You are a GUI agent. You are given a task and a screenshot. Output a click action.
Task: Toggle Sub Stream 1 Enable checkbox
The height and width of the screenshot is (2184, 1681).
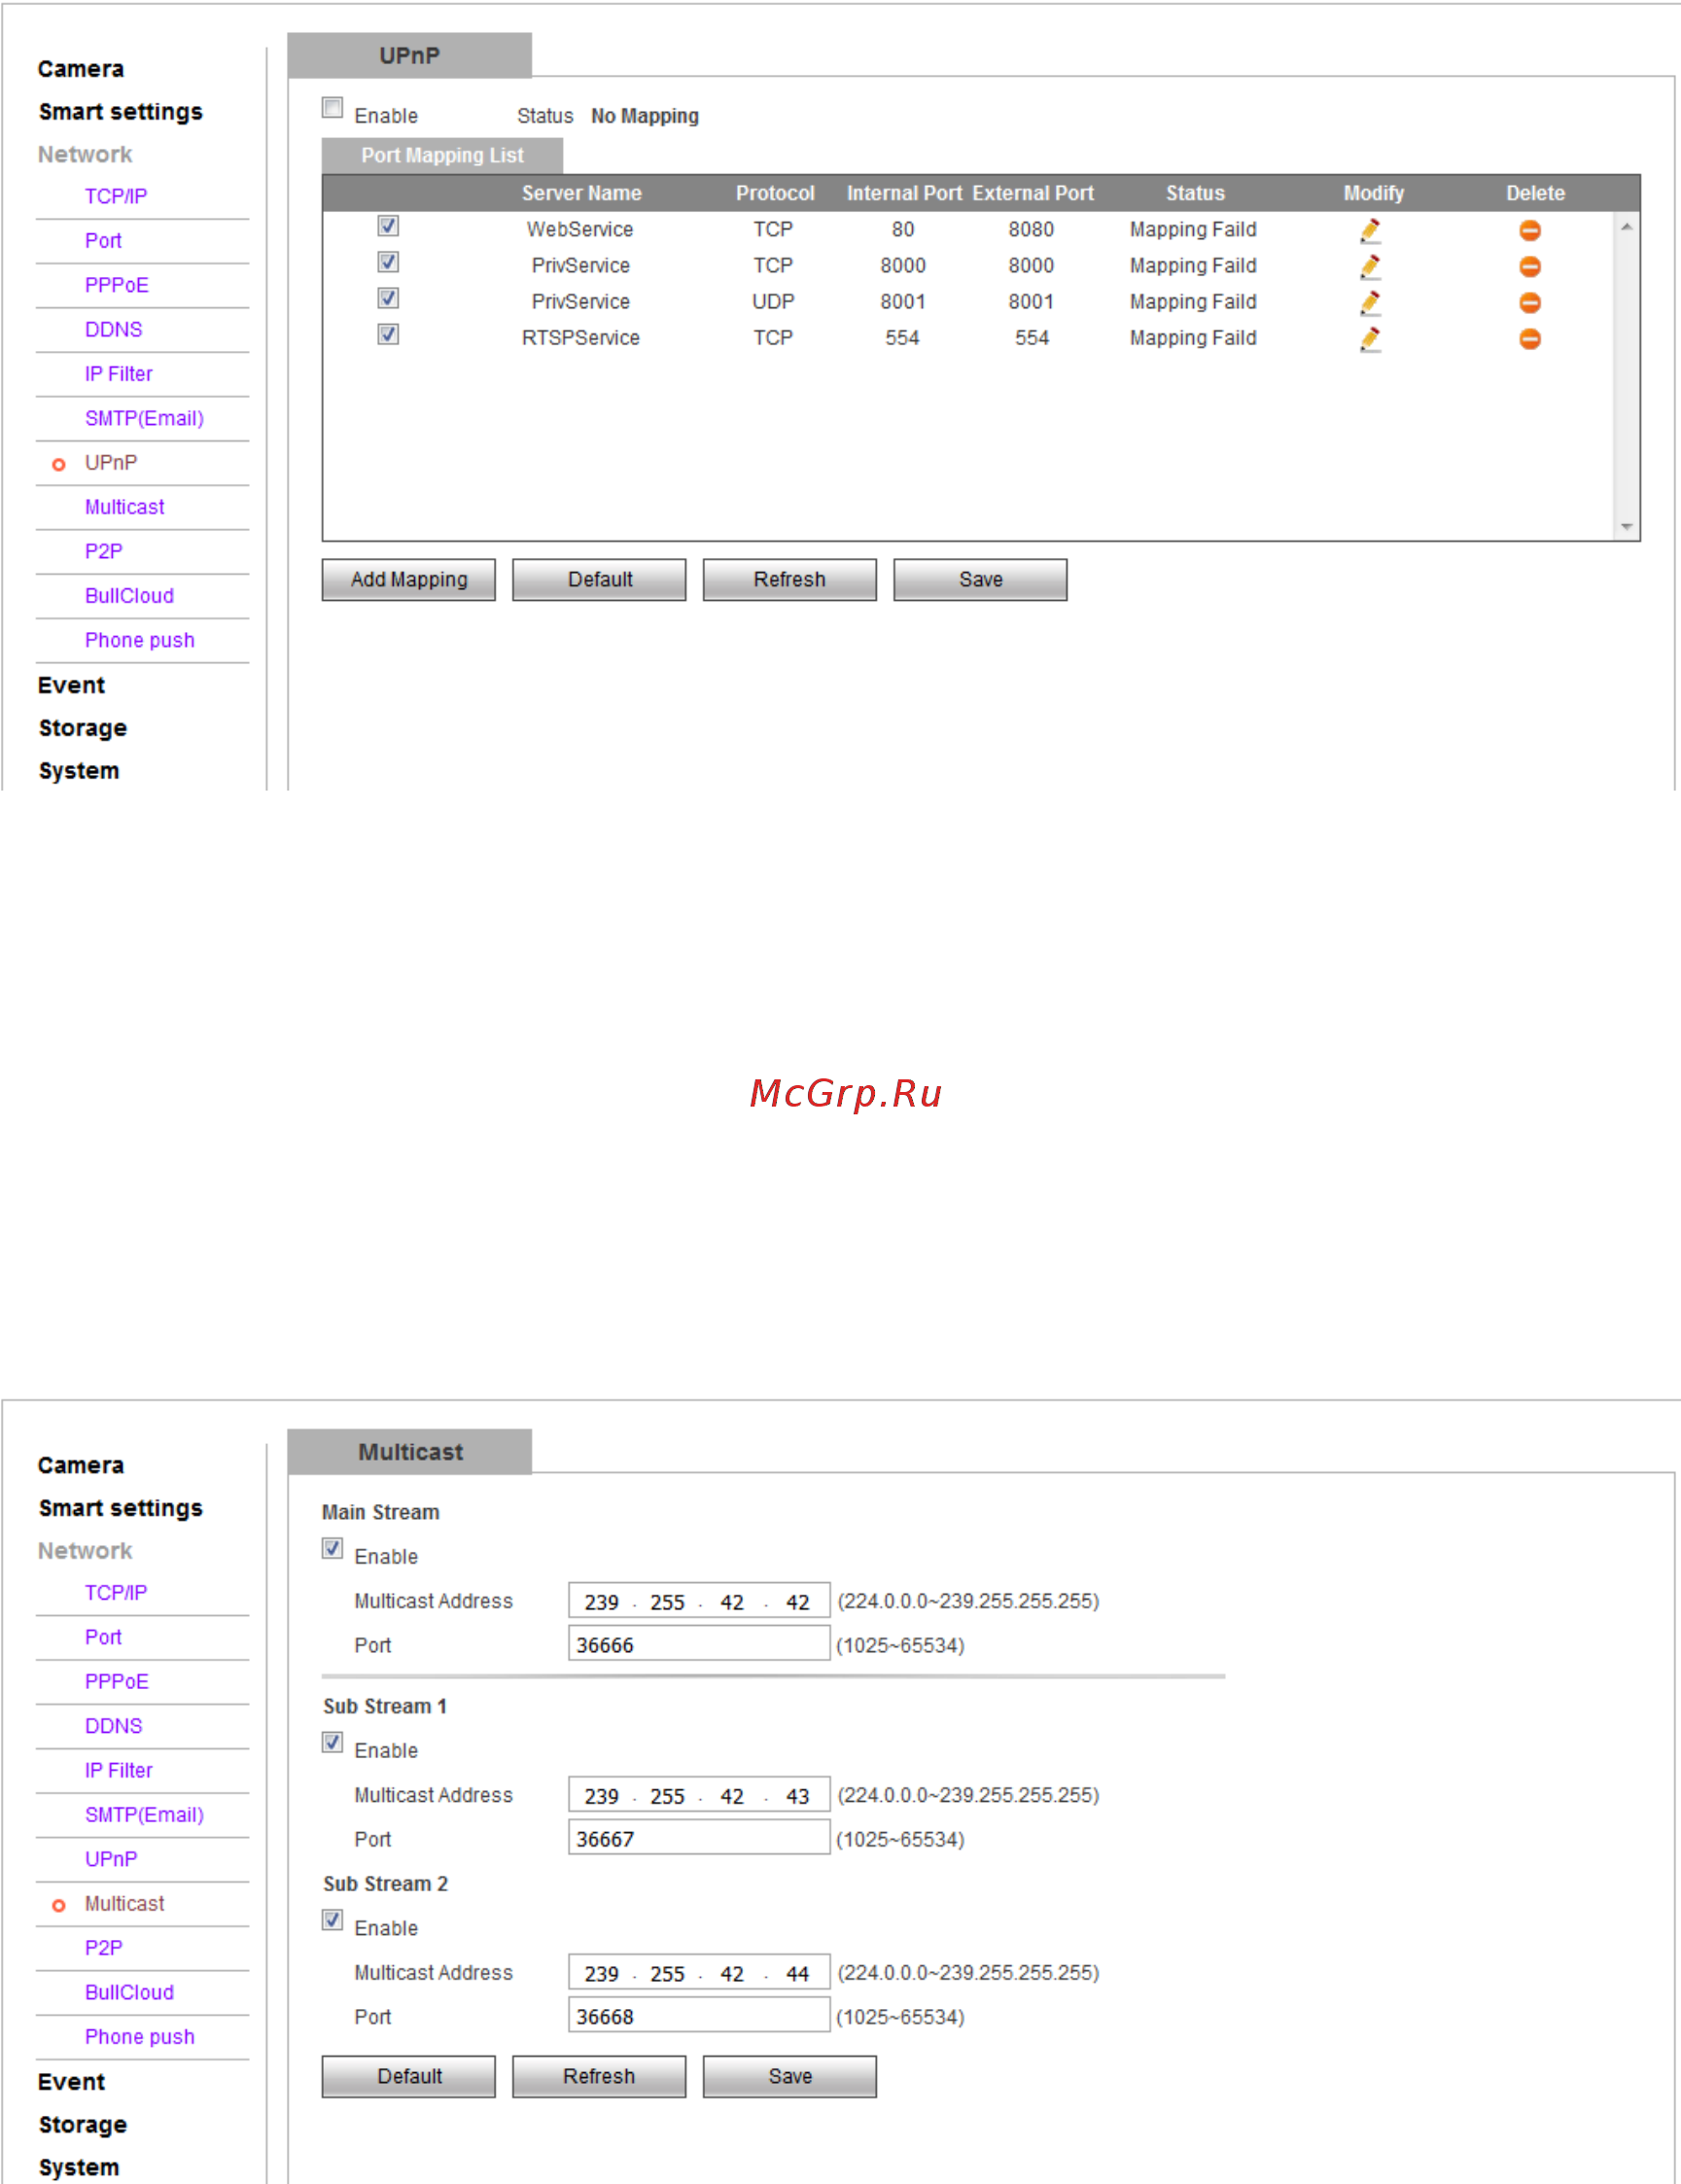[333, 1742]
